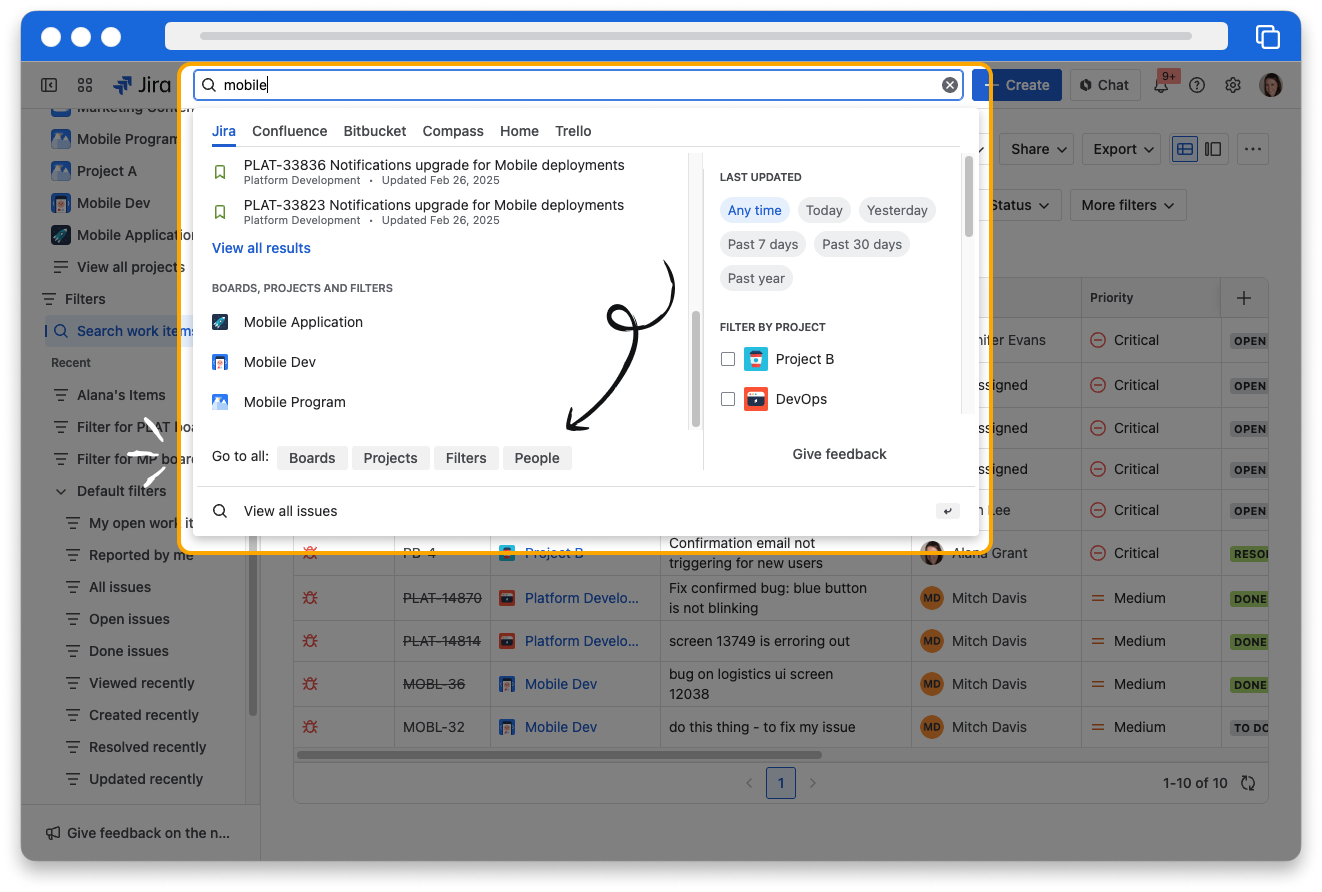Click the browser tabs icon in the title bar
1322x892 pixels.
1267,36
